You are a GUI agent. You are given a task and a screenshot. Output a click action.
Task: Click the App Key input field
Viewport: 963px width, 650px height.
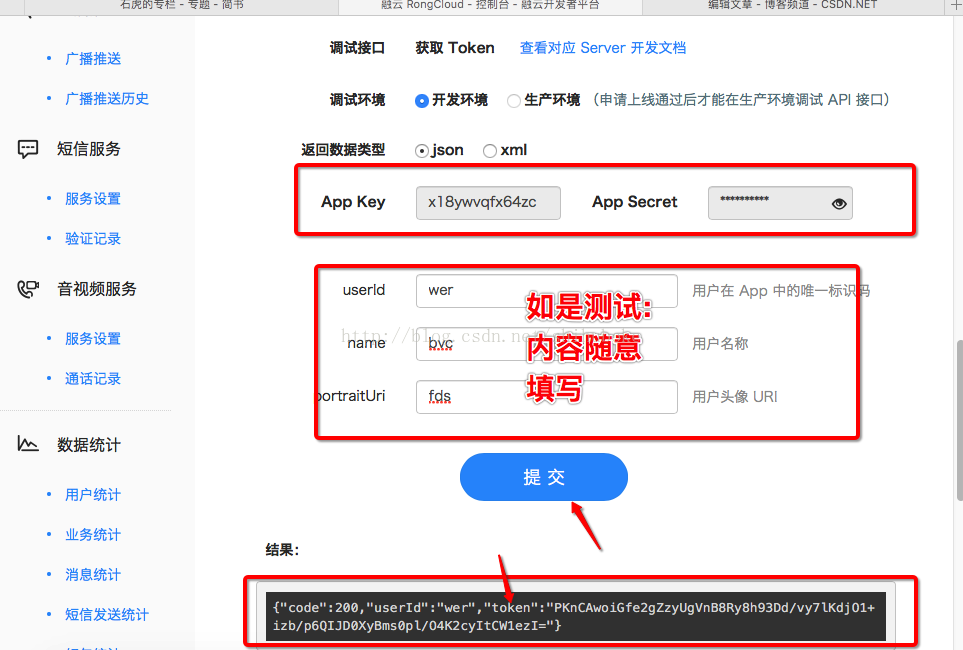488,203
